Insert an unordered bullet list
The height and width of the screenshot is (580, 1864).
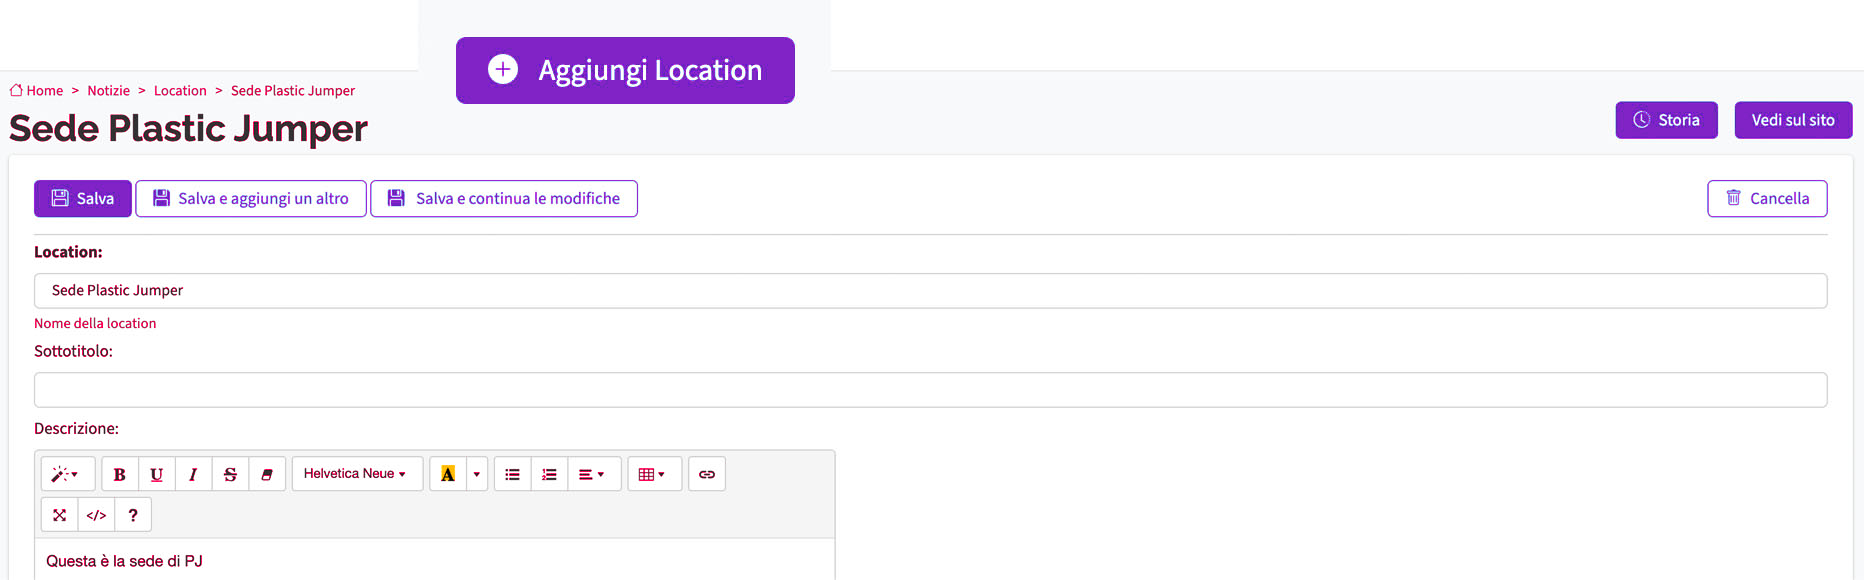click(x=512, y=474)
